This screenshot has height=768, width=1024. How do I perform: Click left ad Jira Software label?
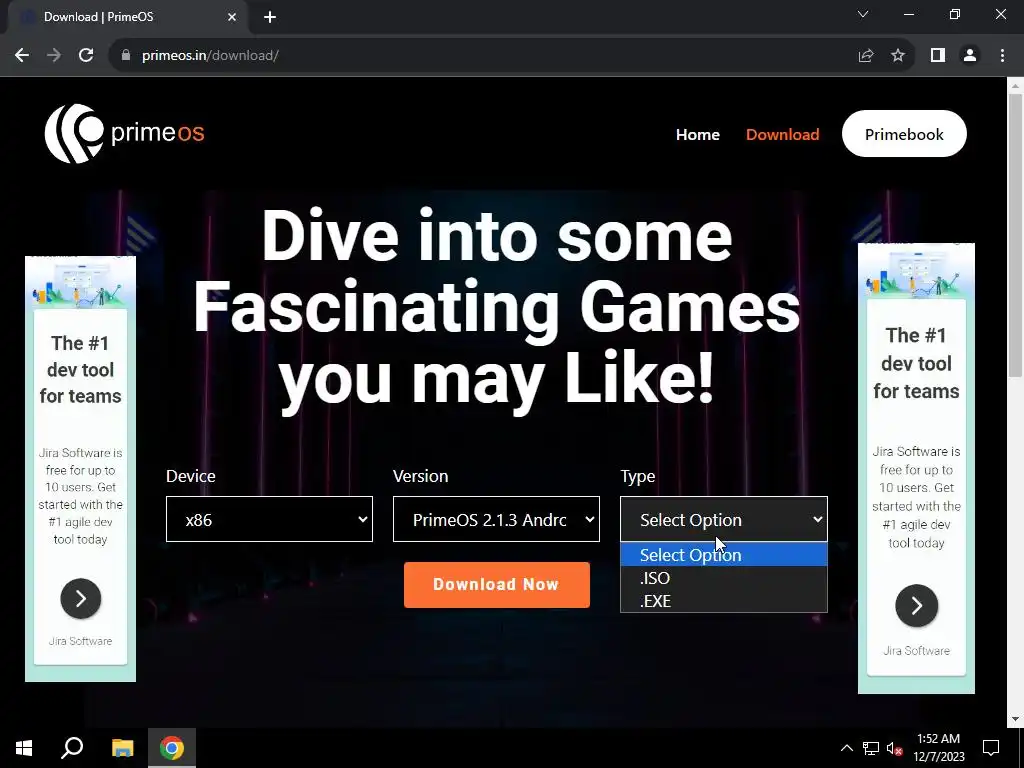80,641
